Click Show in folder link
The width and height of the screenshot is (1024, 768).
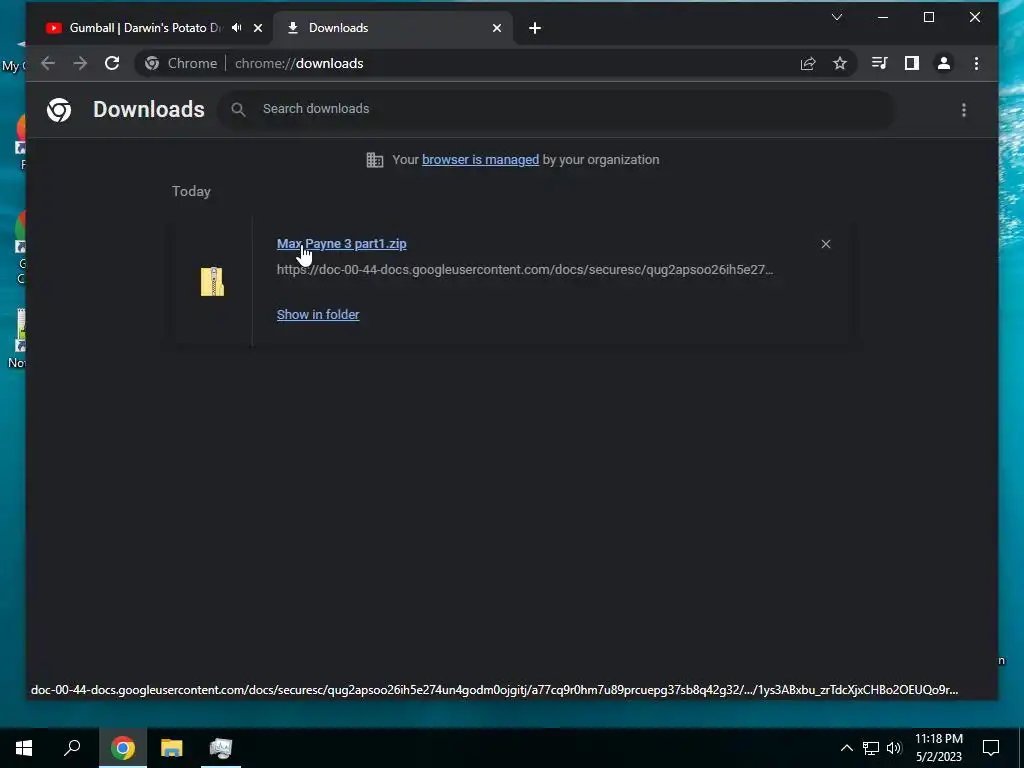pyautogui.click(x=318, y=315)
